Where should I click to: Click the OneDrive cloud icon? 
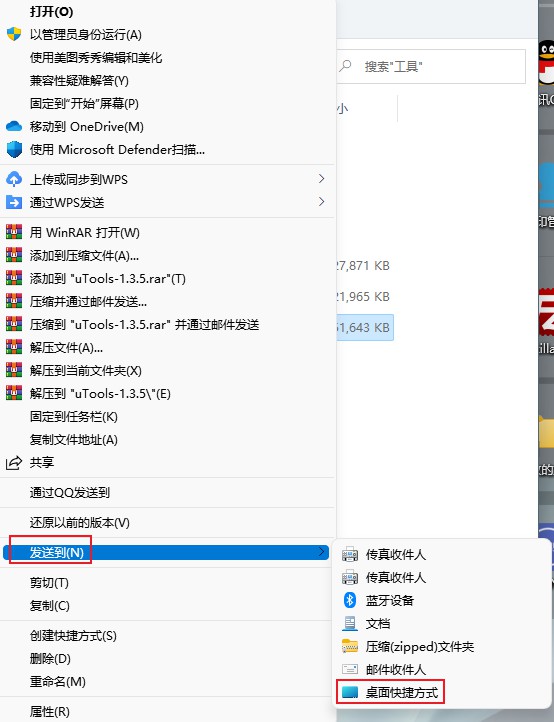pos(14,126)
